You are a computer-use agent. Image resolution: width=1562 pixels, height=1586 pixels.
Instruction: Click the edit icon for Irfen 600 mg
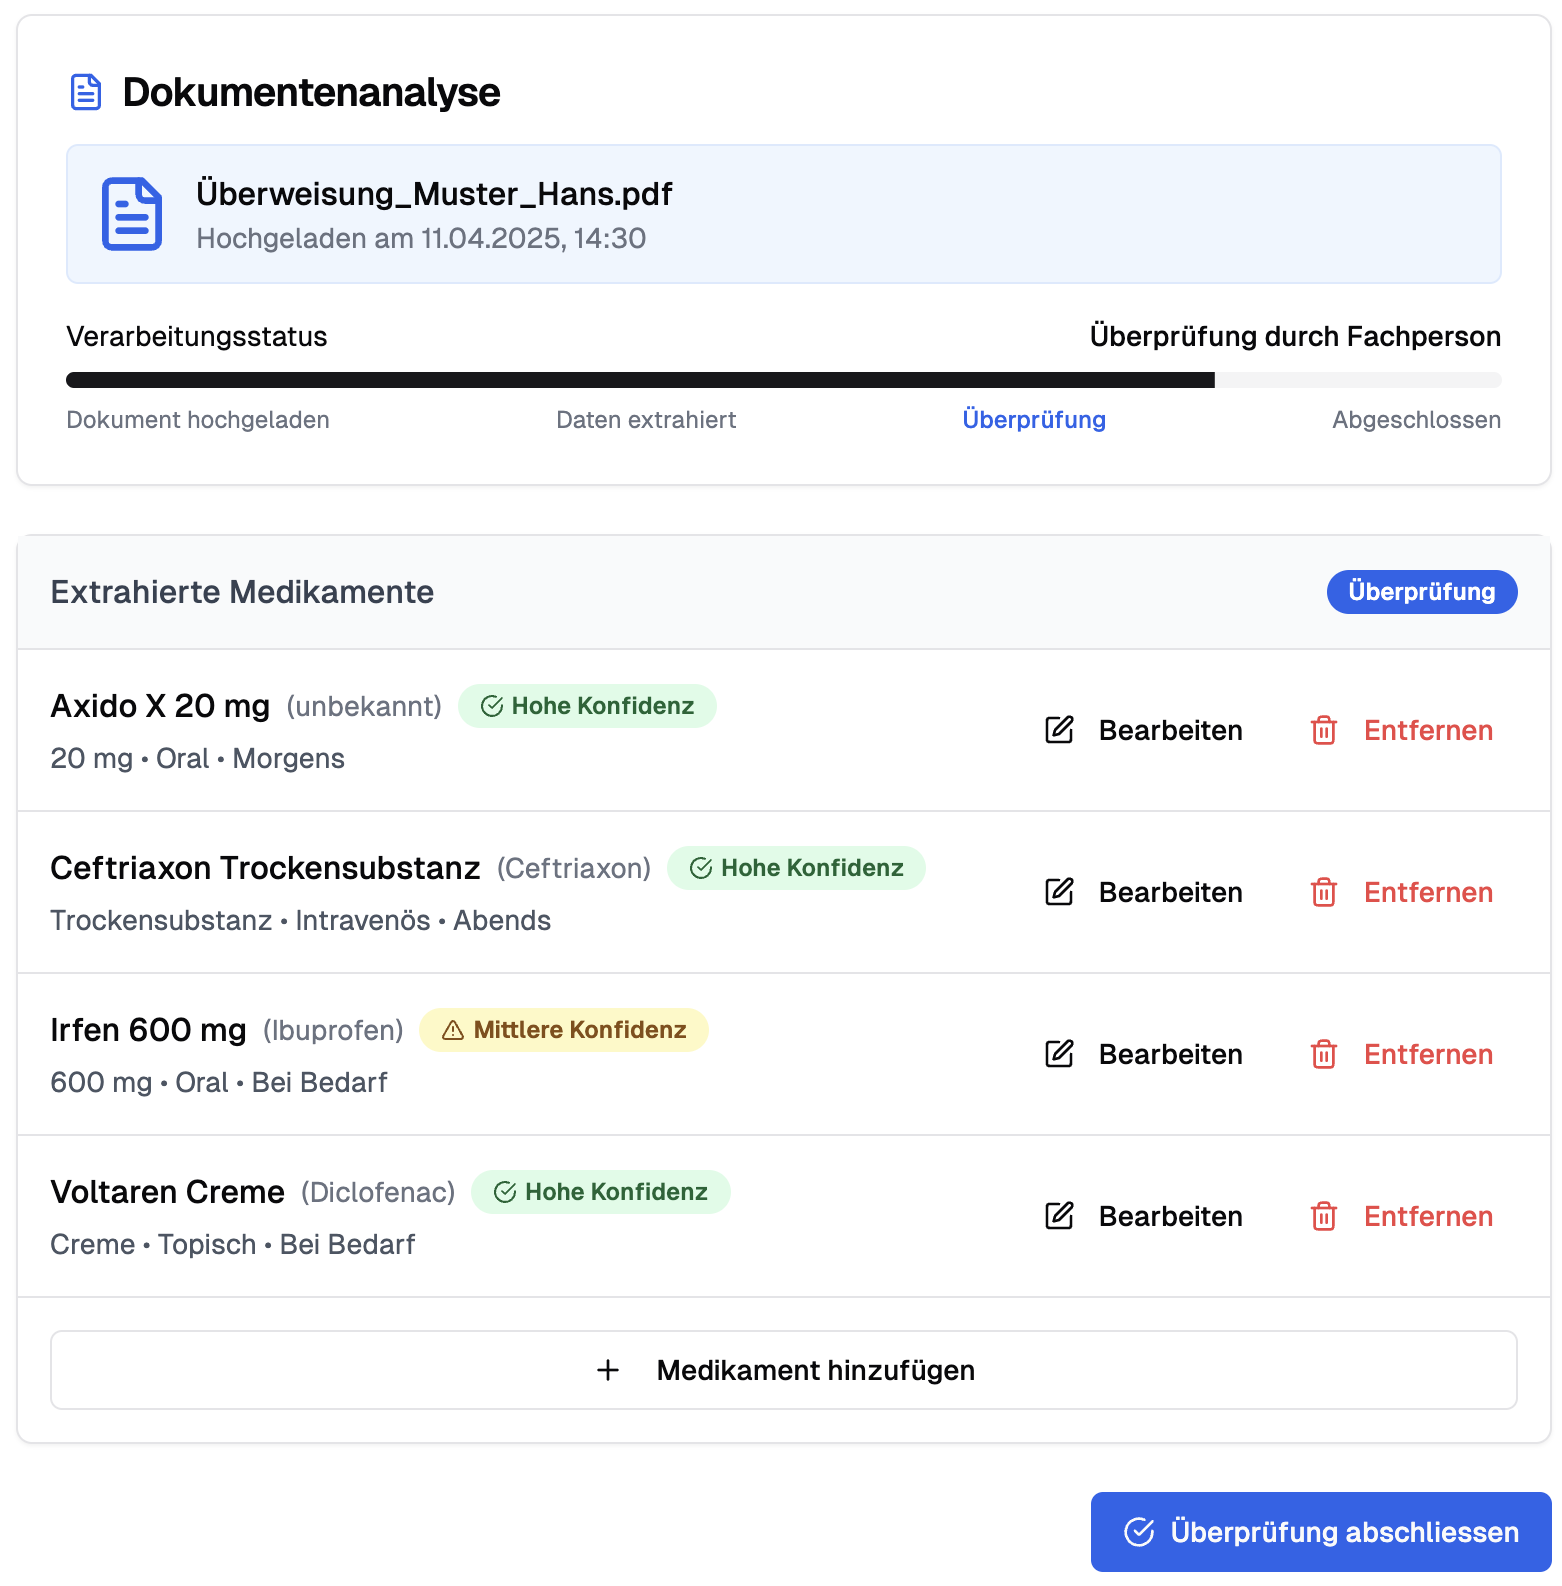pyautogui.click(x=1059, y=1054)
